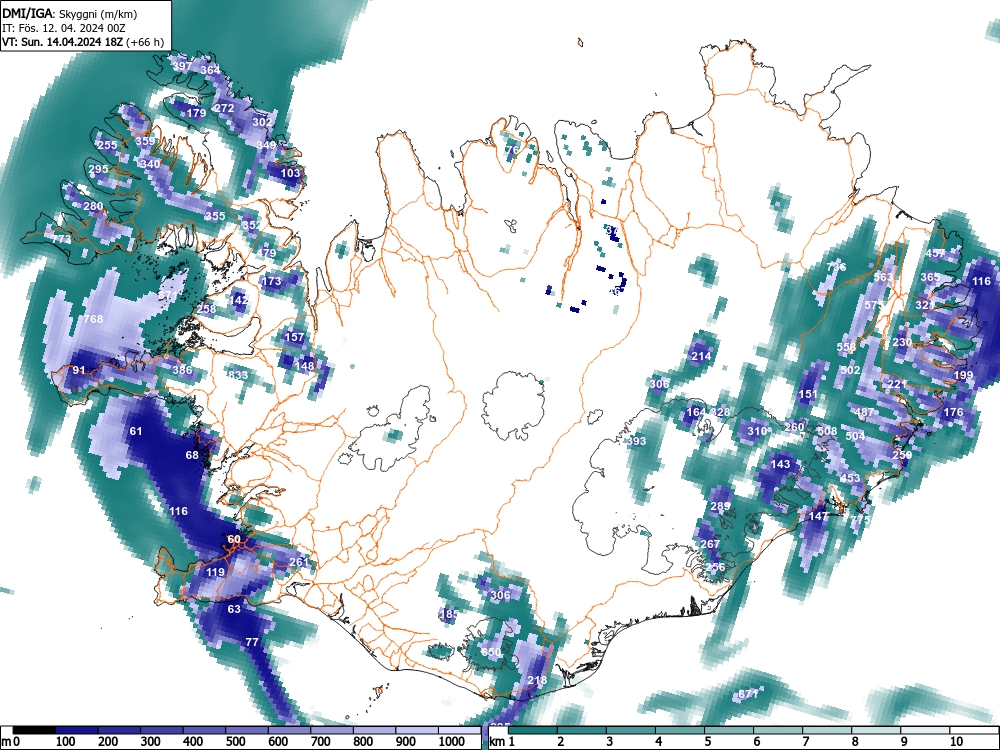This screenshot has height=750, width=1000.
Task: Click visibility value 453
Action: click(x=850, y=478)
